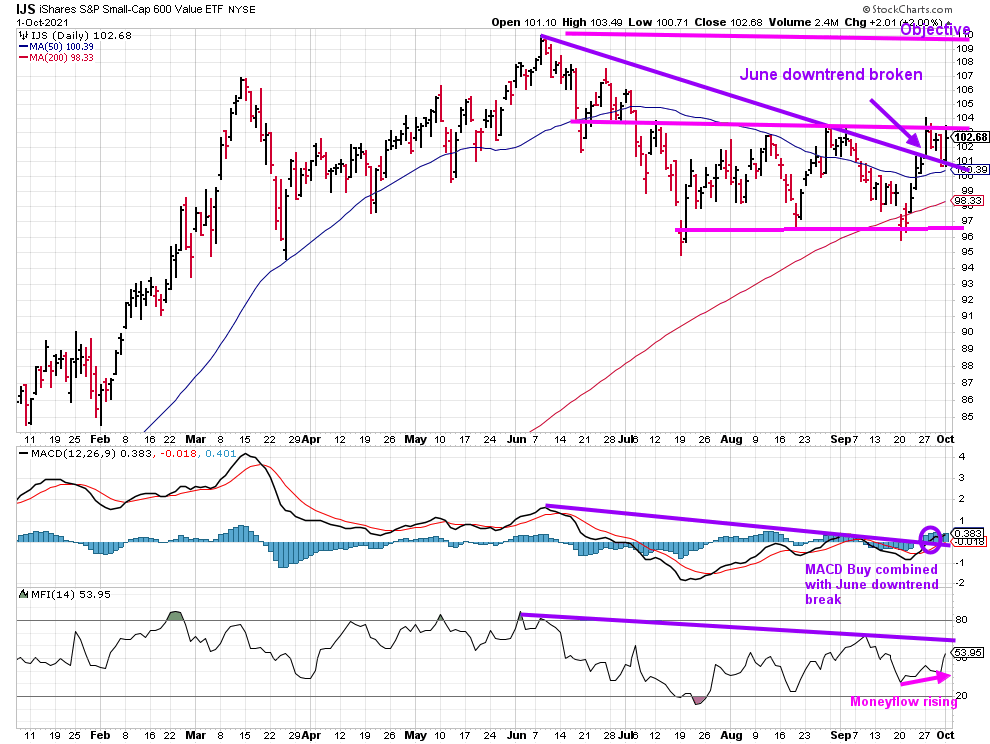Viewport: 990px width, 744px height.
Task: Click the 102.68 last-price tag on the price axis
Action: (970, 137)
